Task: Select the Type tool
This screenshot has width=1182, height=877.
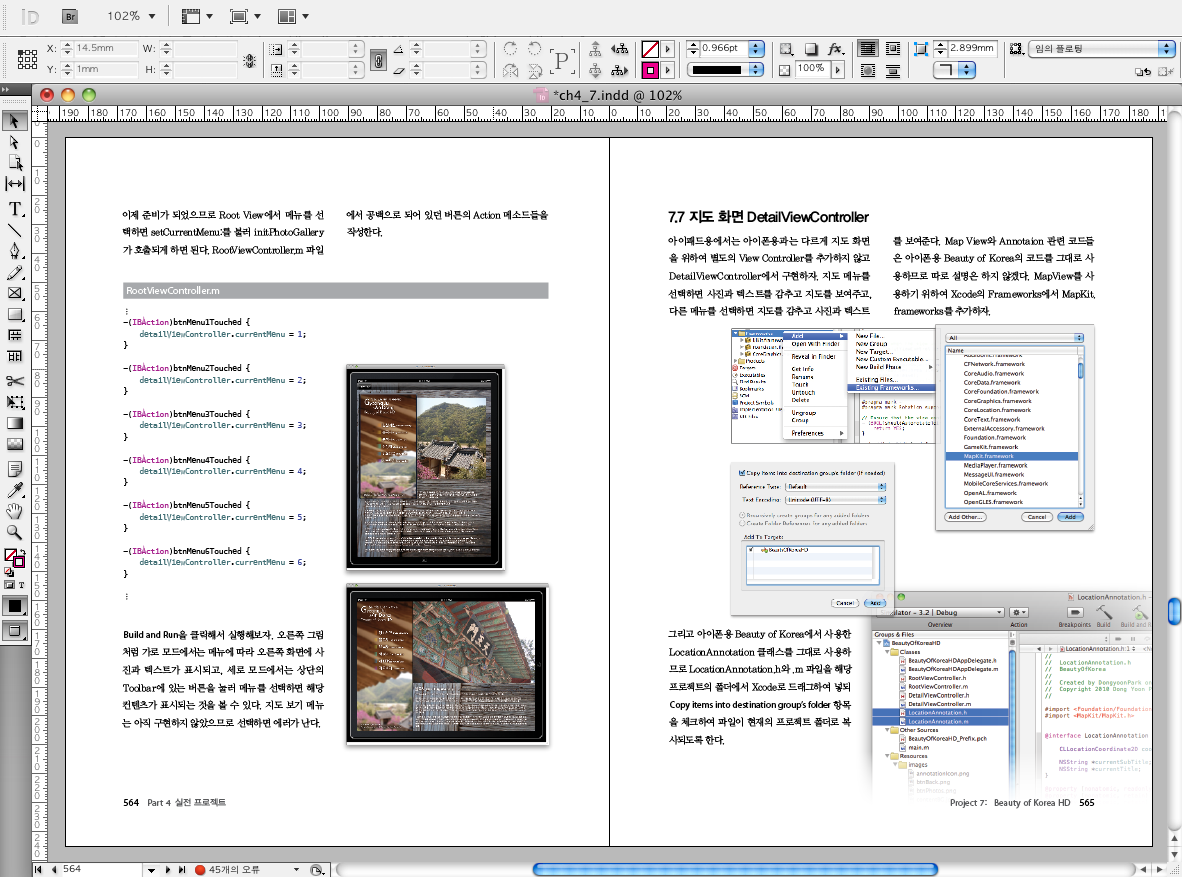Action: [15, 208]
